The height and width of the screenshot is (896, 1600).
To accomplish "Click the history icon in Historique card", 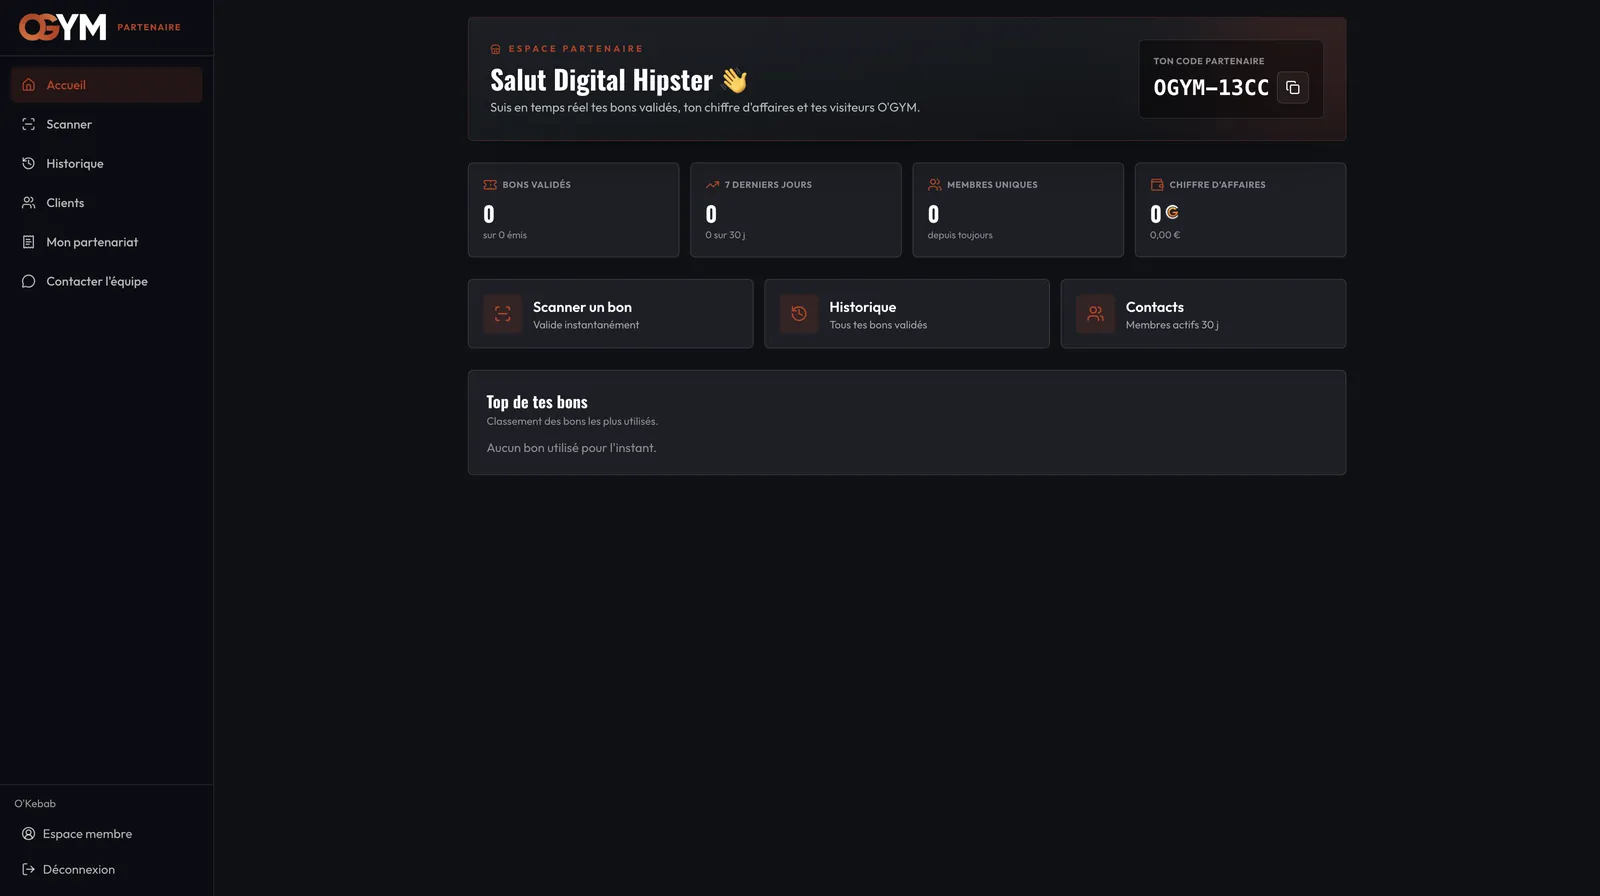I will tap(799, 314).
